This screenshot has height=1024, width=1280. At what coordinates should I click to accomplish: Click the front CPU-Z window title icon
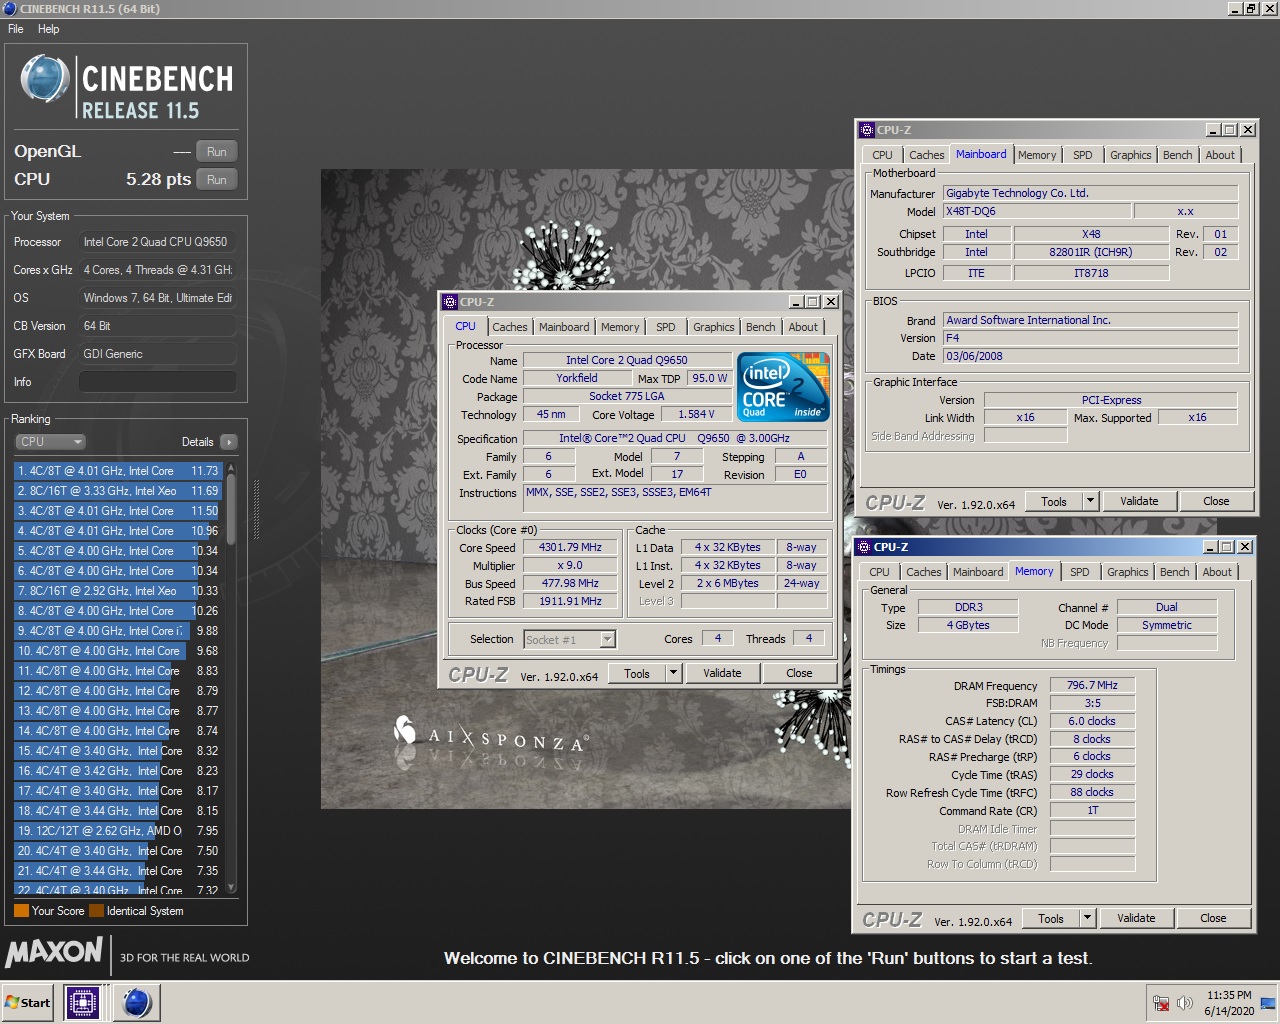click(x=450, y=302)
